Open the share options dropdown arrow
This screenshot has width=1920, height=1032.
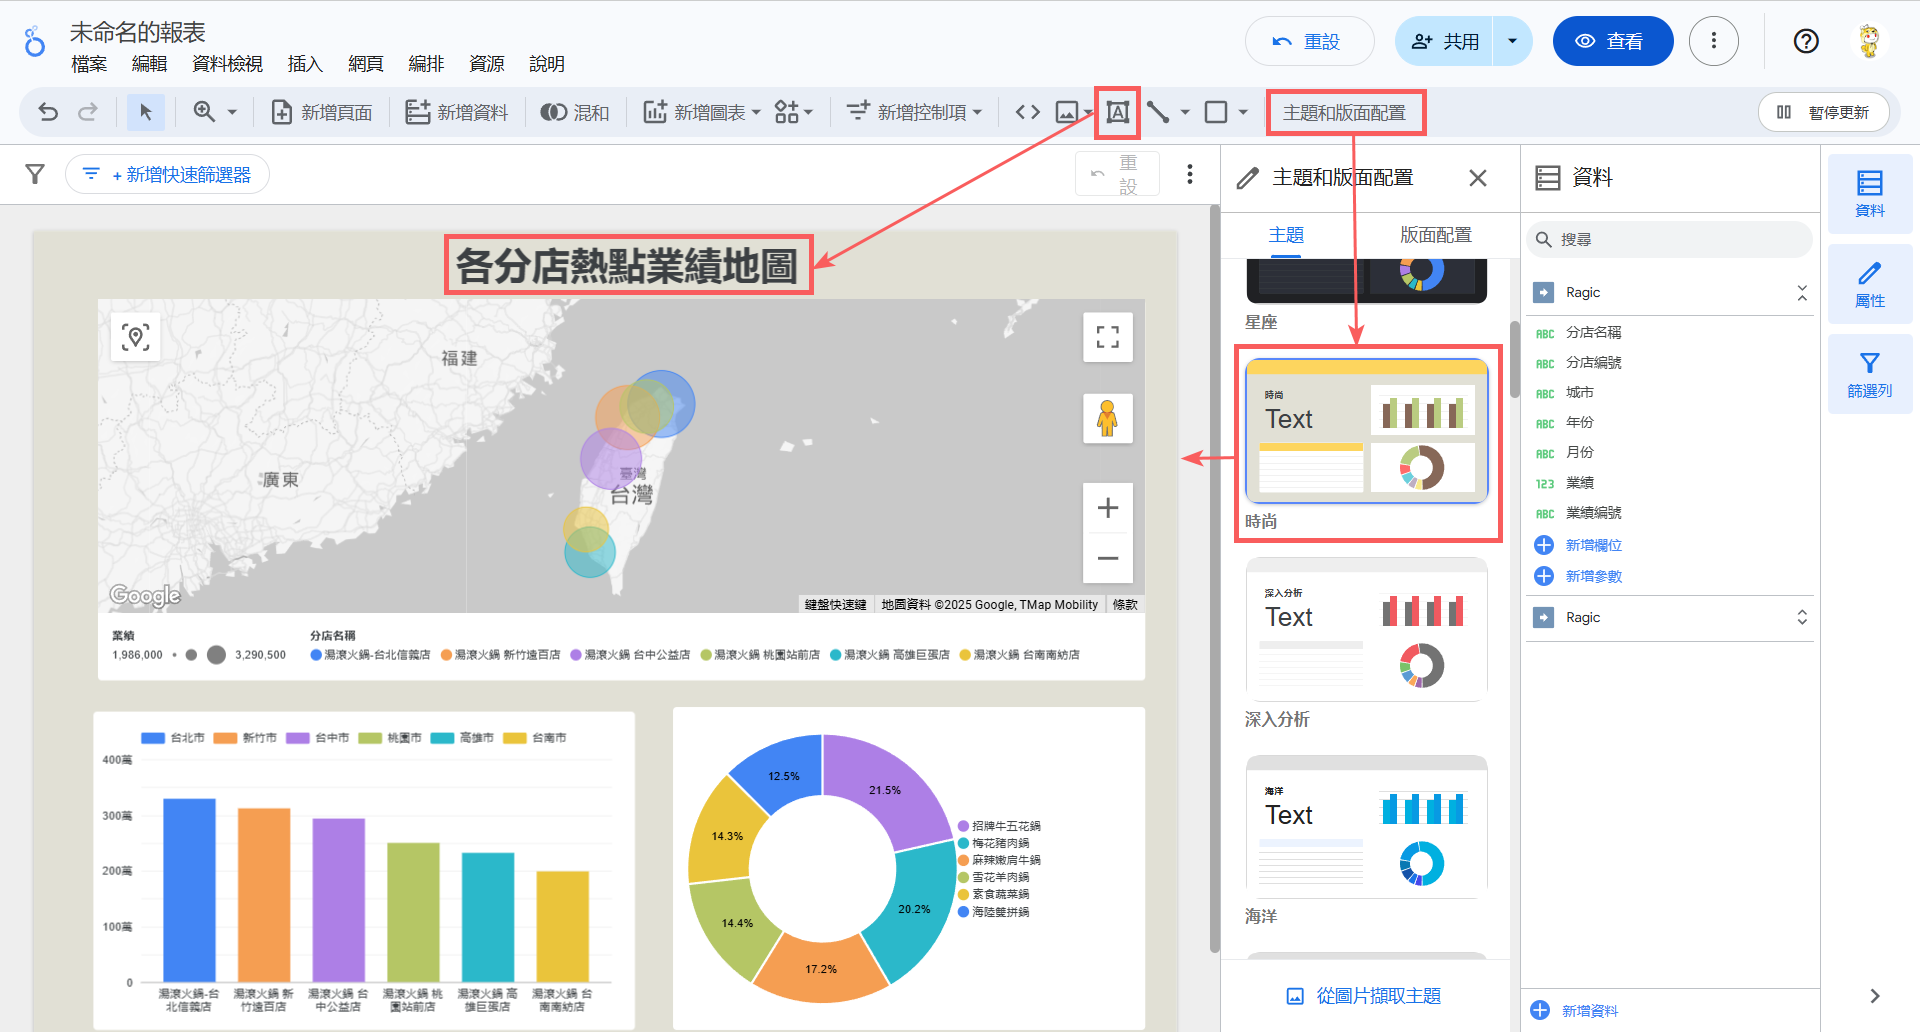tap(1513, 41)
